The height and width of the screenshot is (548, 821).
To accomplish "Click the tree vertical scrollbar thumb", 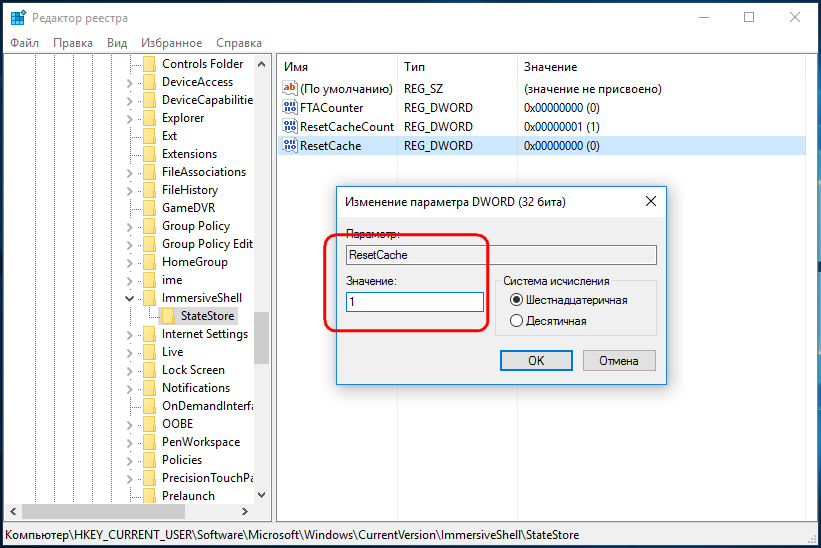I will click(261, 338).
